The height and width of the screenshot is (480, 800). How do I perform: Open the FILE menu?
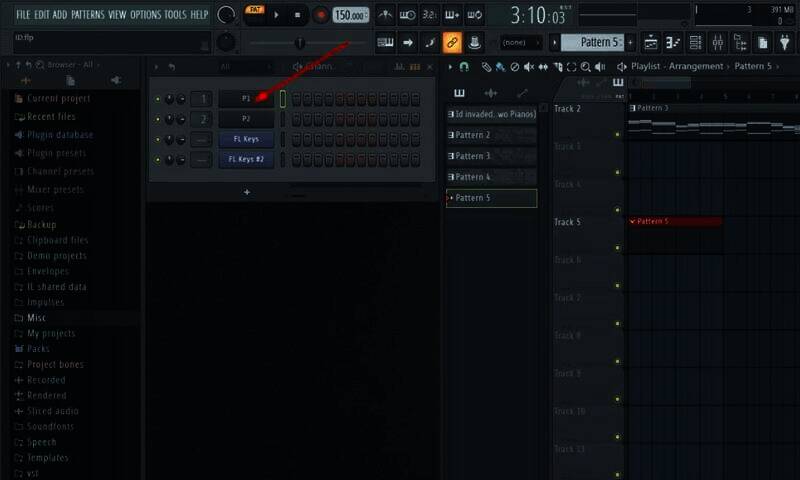click(x=23, y=15)
